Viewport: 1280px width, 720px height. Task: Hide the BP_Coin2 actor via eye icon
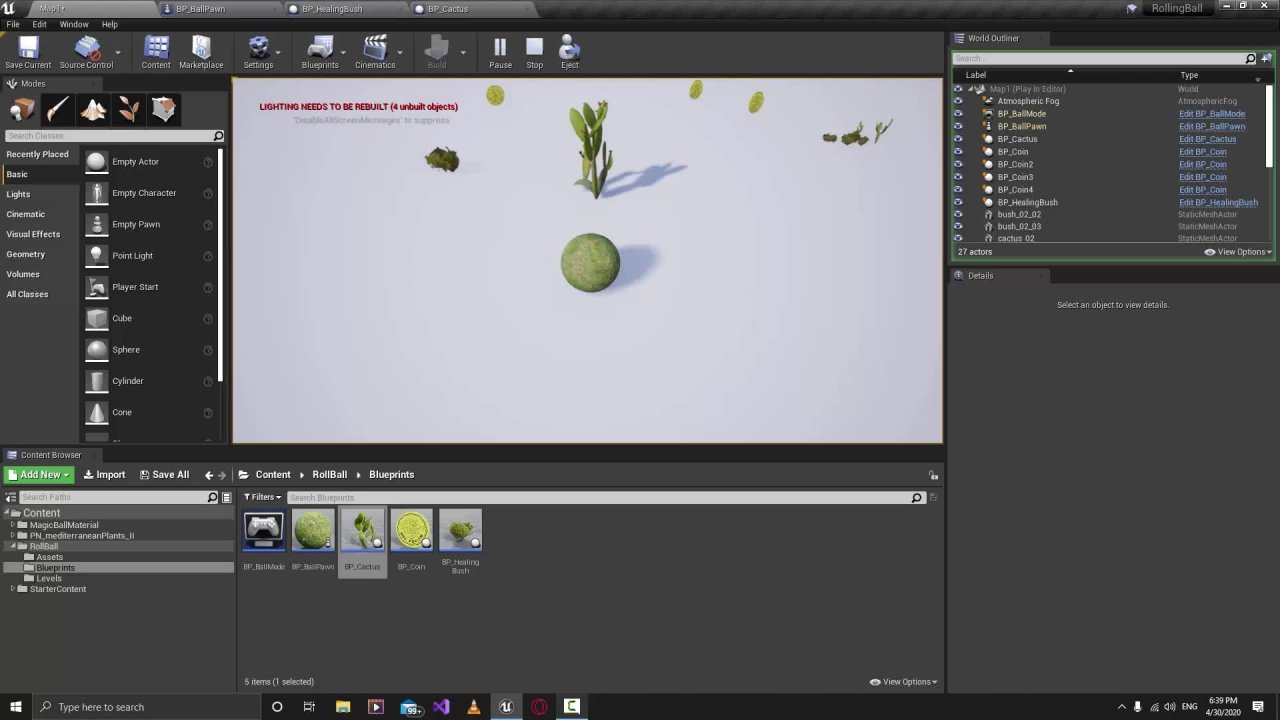(x=958, y=164)
